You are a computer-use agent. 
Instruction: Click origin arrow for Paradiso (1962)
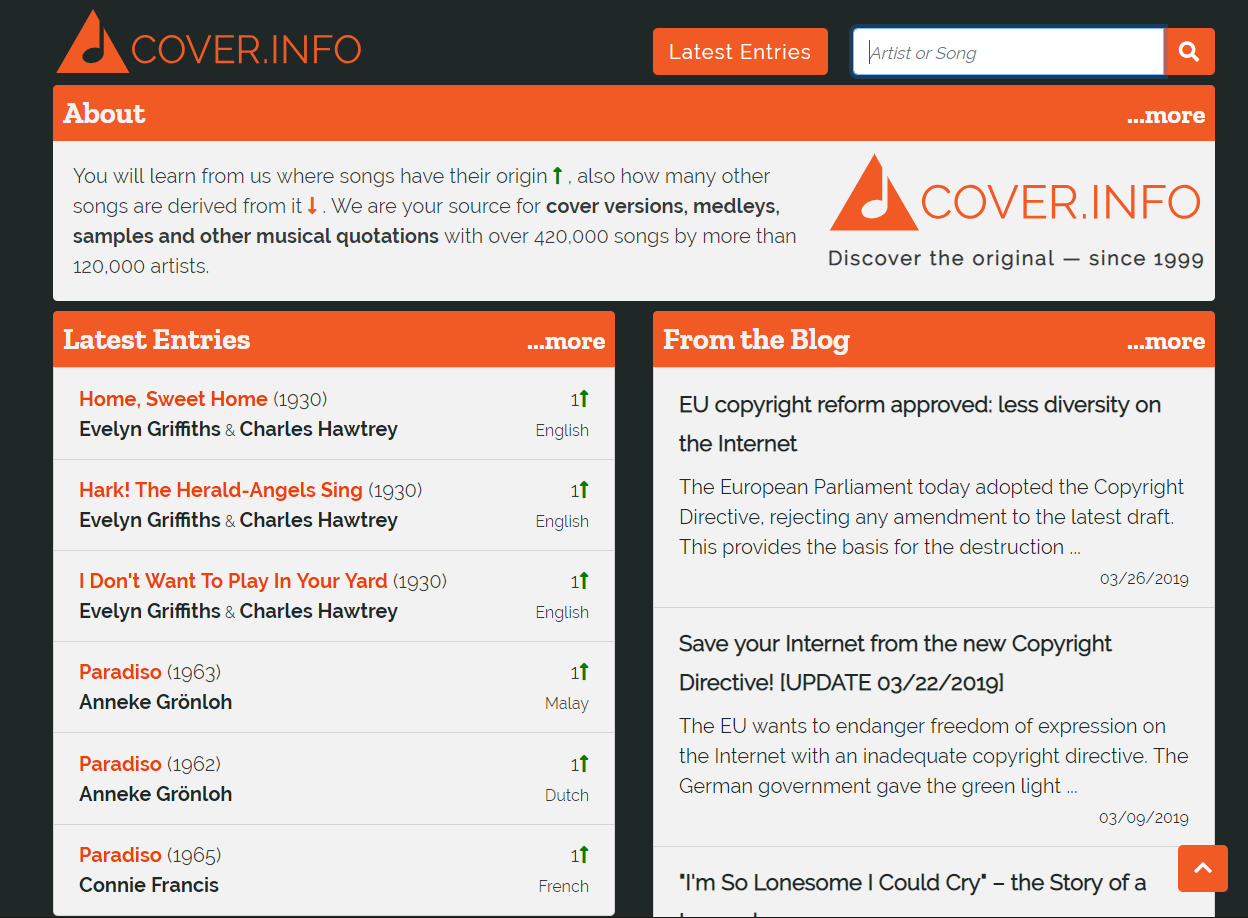pos(584,764)
